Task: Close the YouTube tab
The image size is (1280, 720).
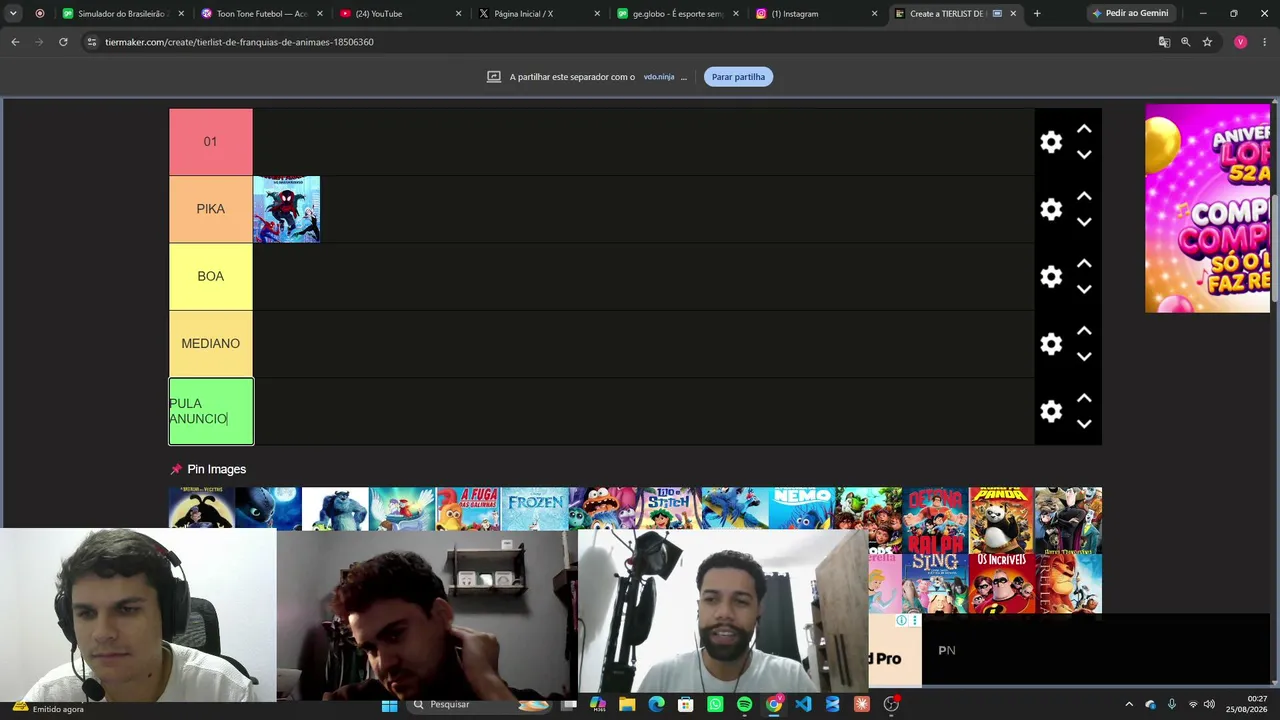Action: pyautogui.click(x=459, y=14)
